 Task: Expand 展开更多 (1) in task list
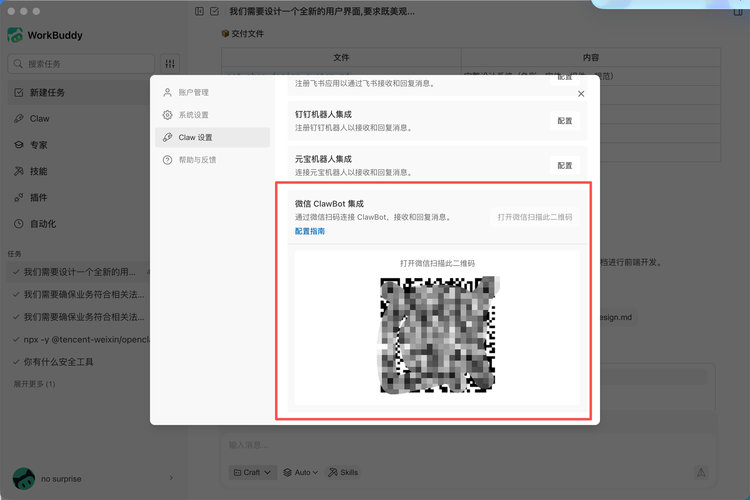(34, 384)
